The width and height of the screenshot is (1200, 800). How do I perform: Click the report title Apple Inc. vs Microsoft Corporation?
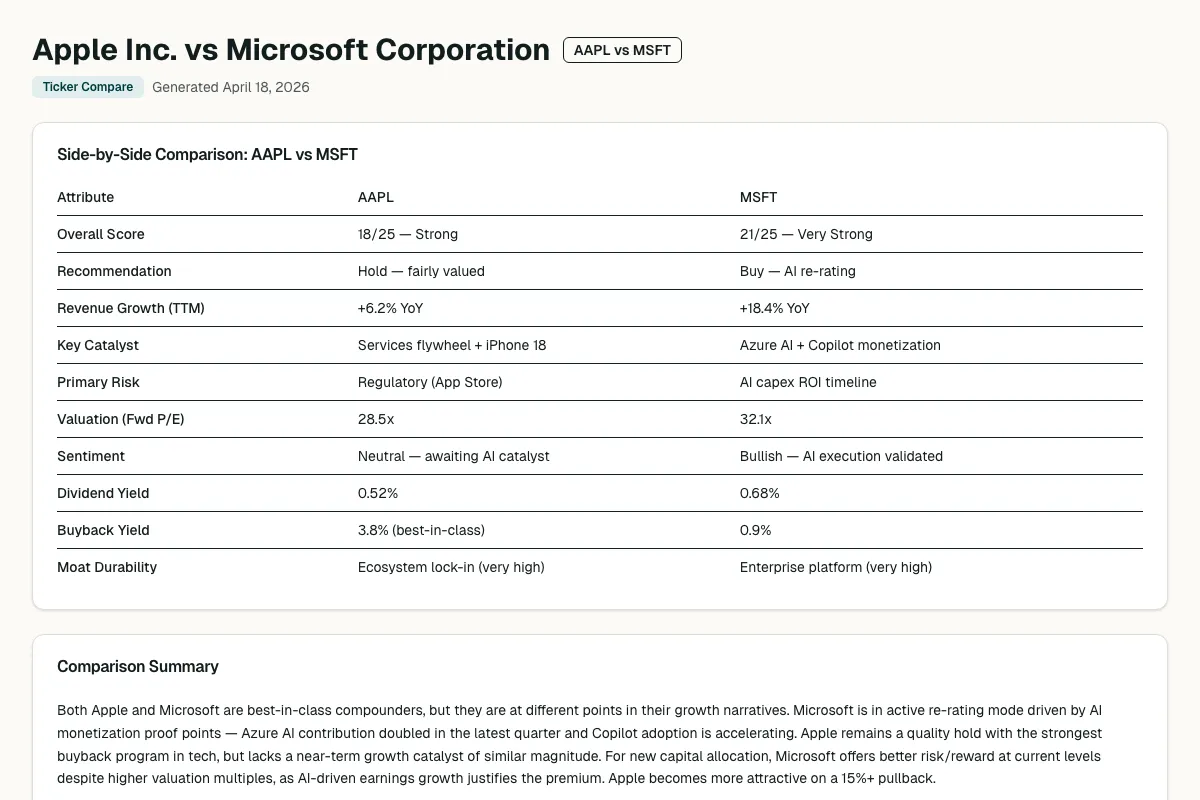[x=291, y=49]
